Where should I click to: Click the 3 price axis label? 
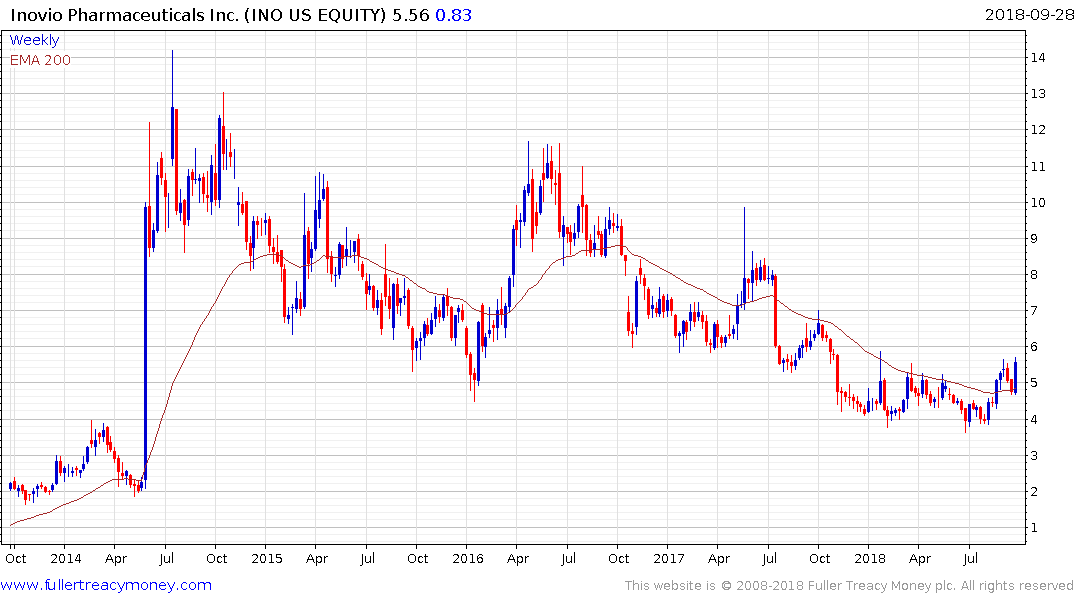[1035, 455]
